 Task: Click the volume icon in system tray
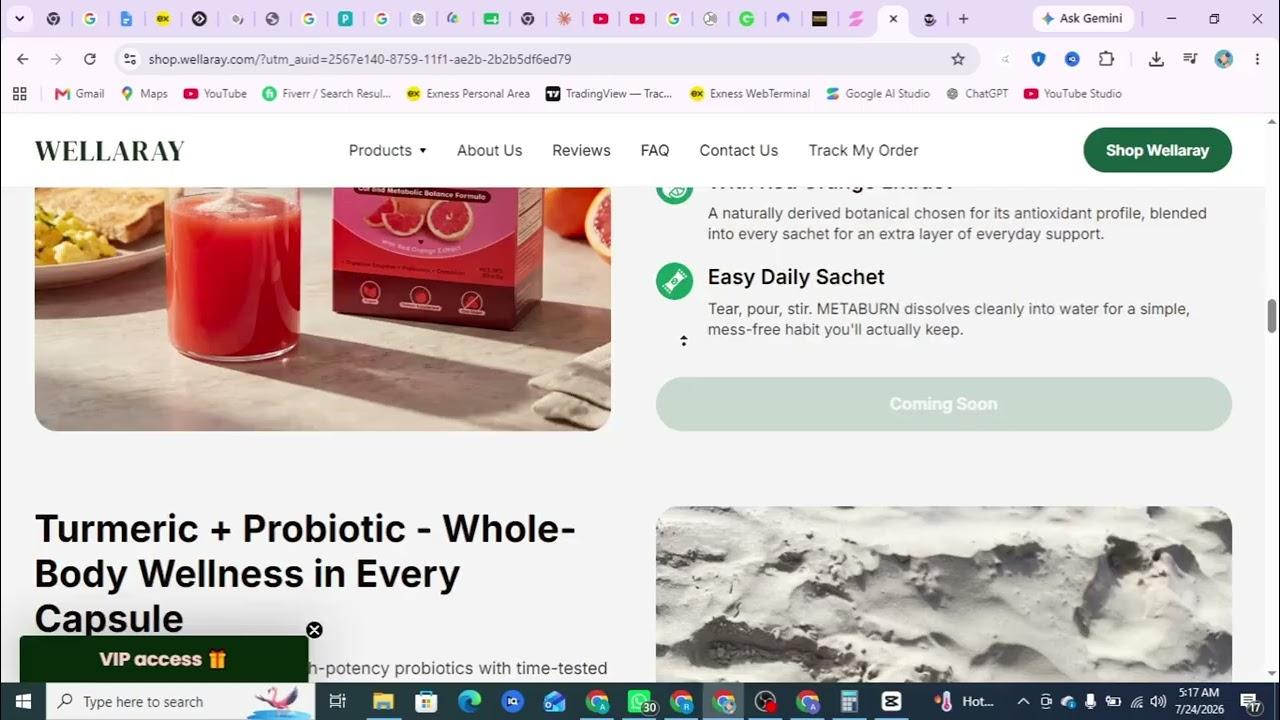(x=1158, y=701)
